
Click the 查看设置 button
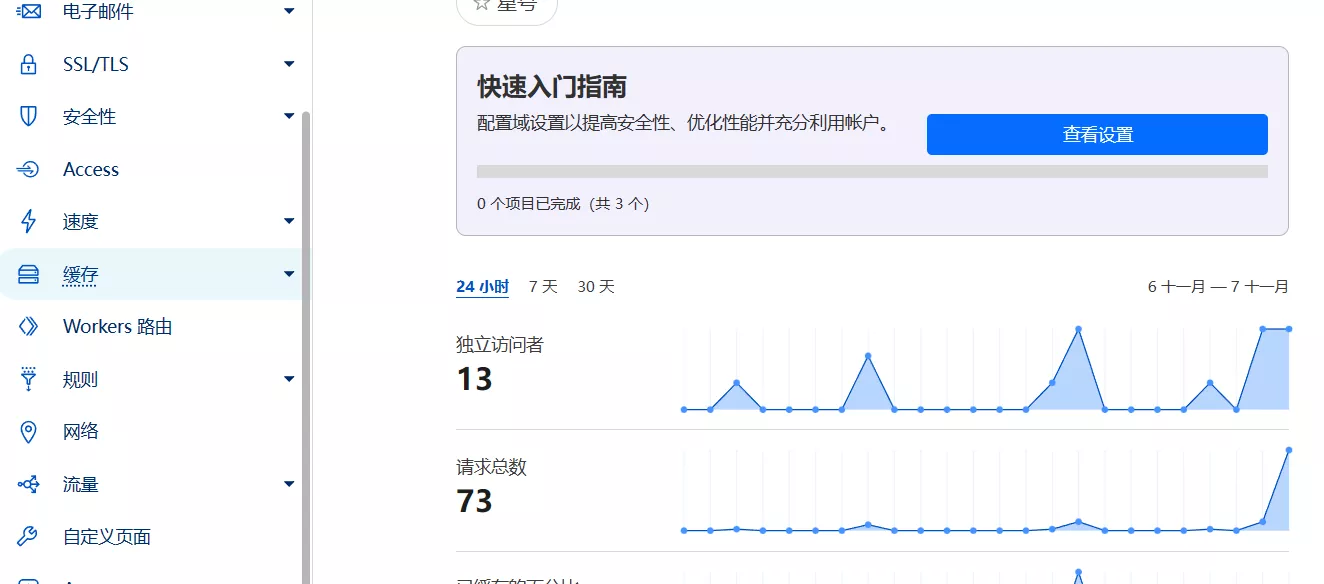pyautogui.click(x=1097, y=135)
